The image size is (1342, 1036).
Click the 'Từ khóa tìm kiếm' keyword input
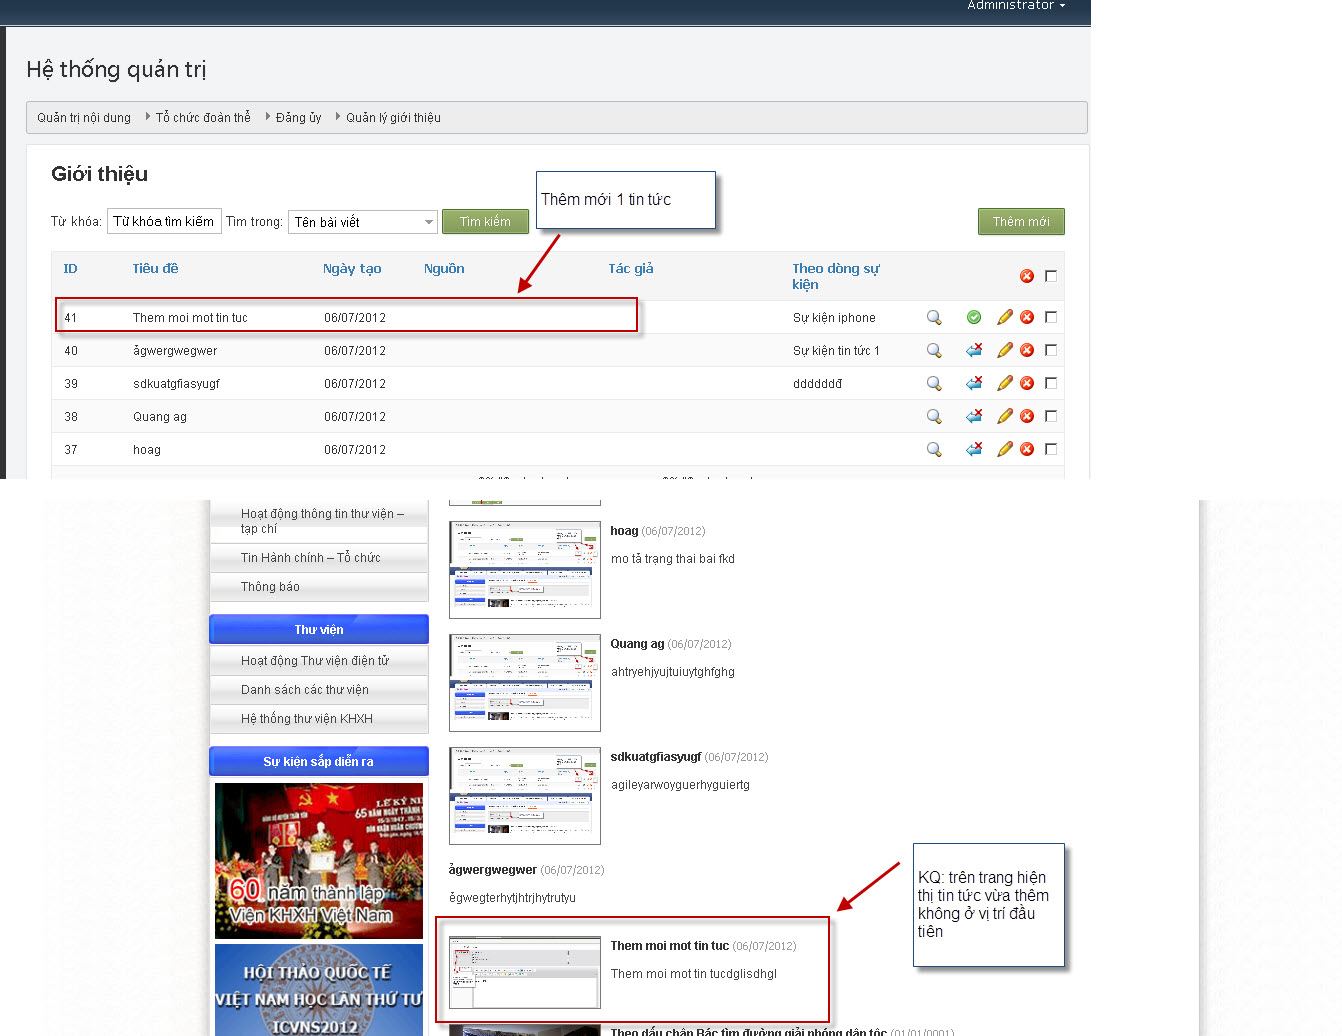point(163,222)
